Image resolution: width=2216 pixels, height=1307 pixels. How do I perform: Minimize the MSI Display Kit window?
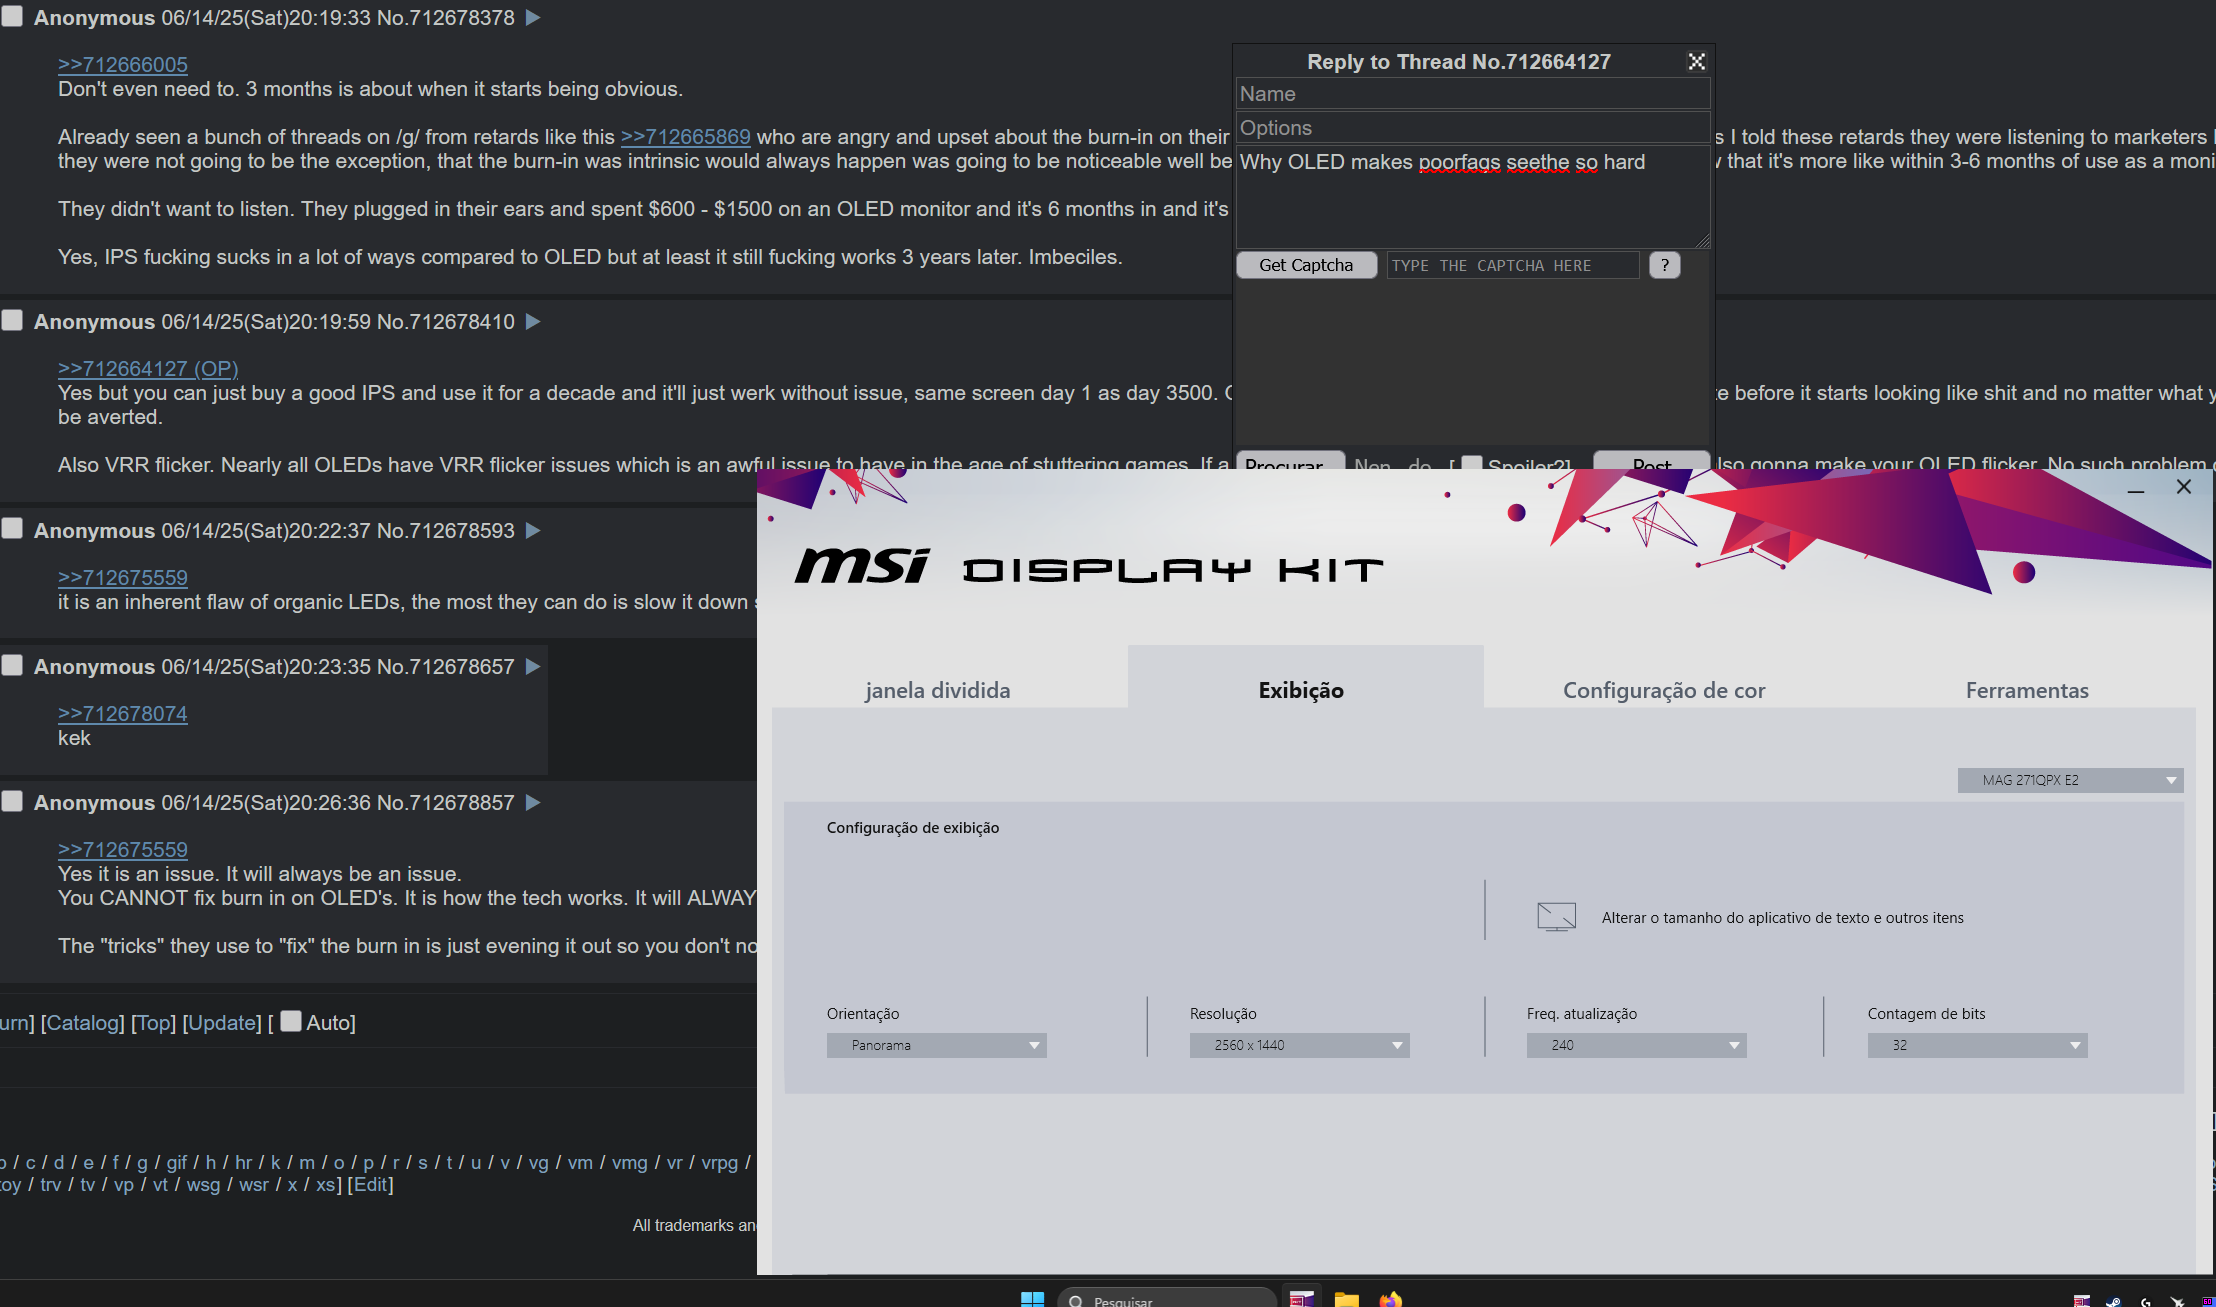click(2136, 489)
